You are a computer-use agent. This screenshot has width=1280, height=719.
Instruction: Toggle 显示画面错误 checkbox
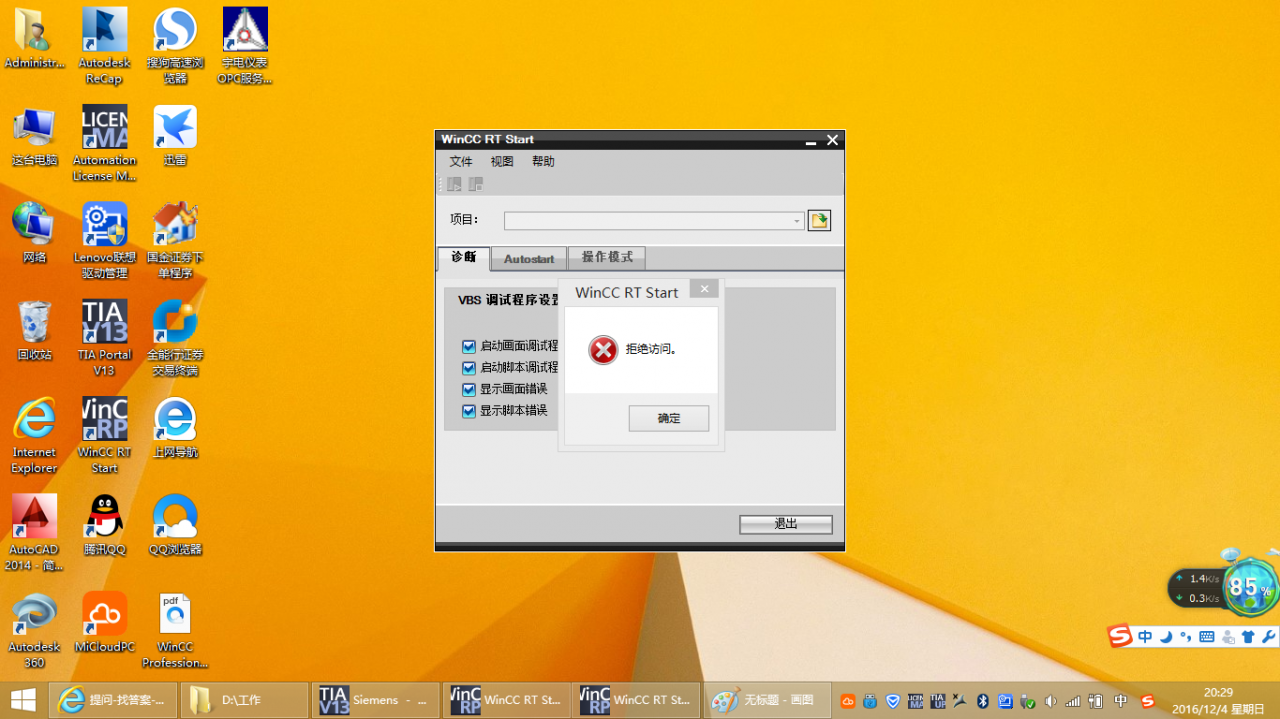click(x=469, y=389)
